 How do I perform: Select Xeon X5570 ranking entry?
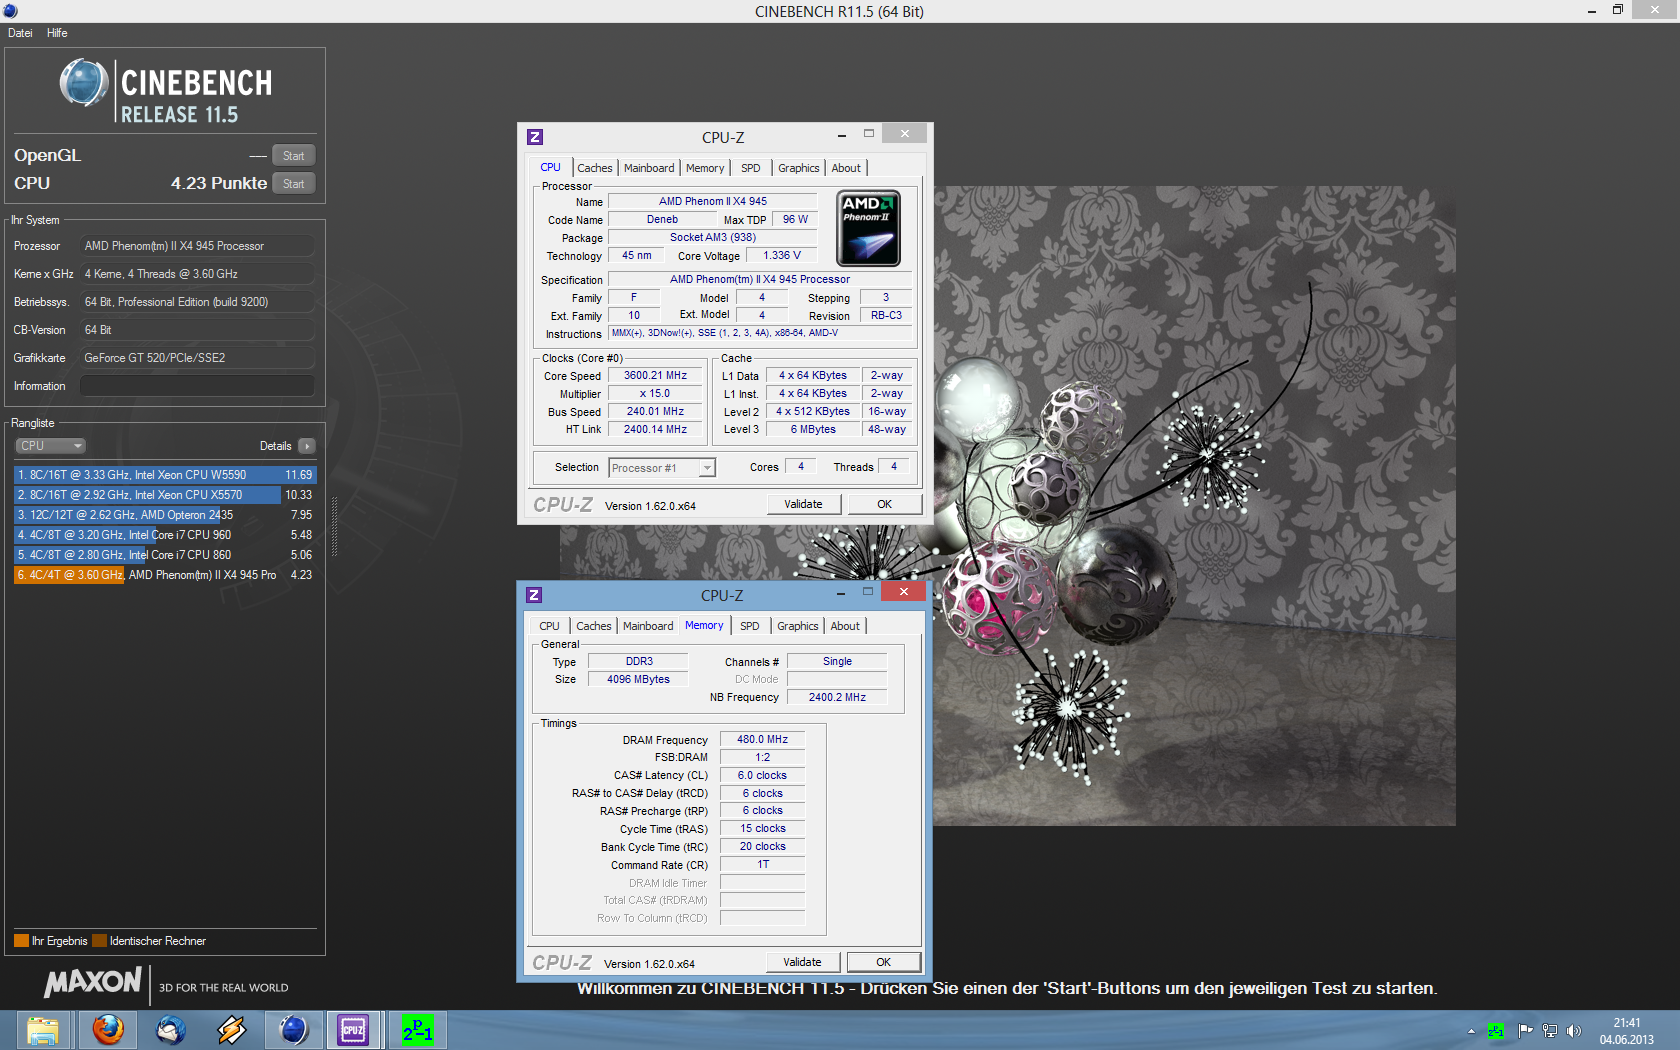click(x=164, y=495)
